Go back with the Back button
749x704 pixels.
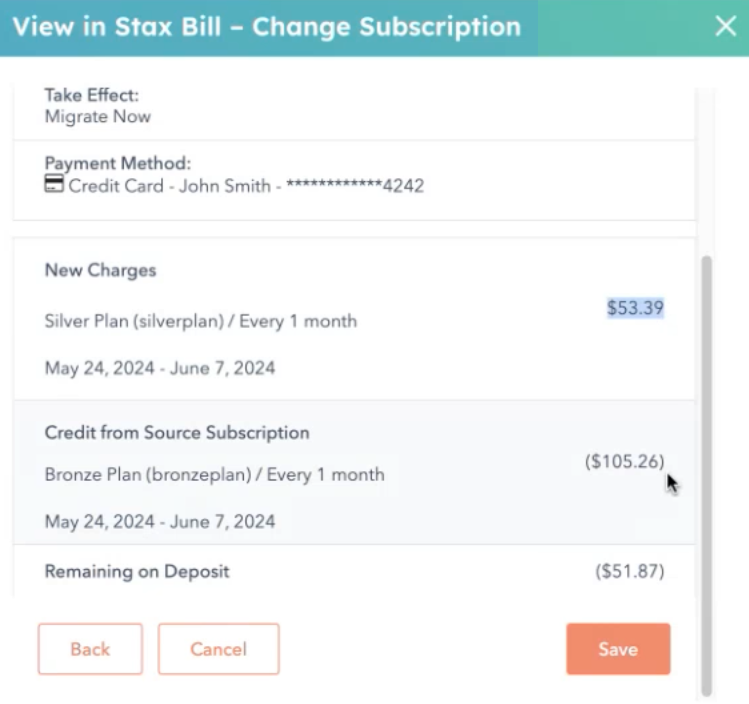click(x=90, y=649)
